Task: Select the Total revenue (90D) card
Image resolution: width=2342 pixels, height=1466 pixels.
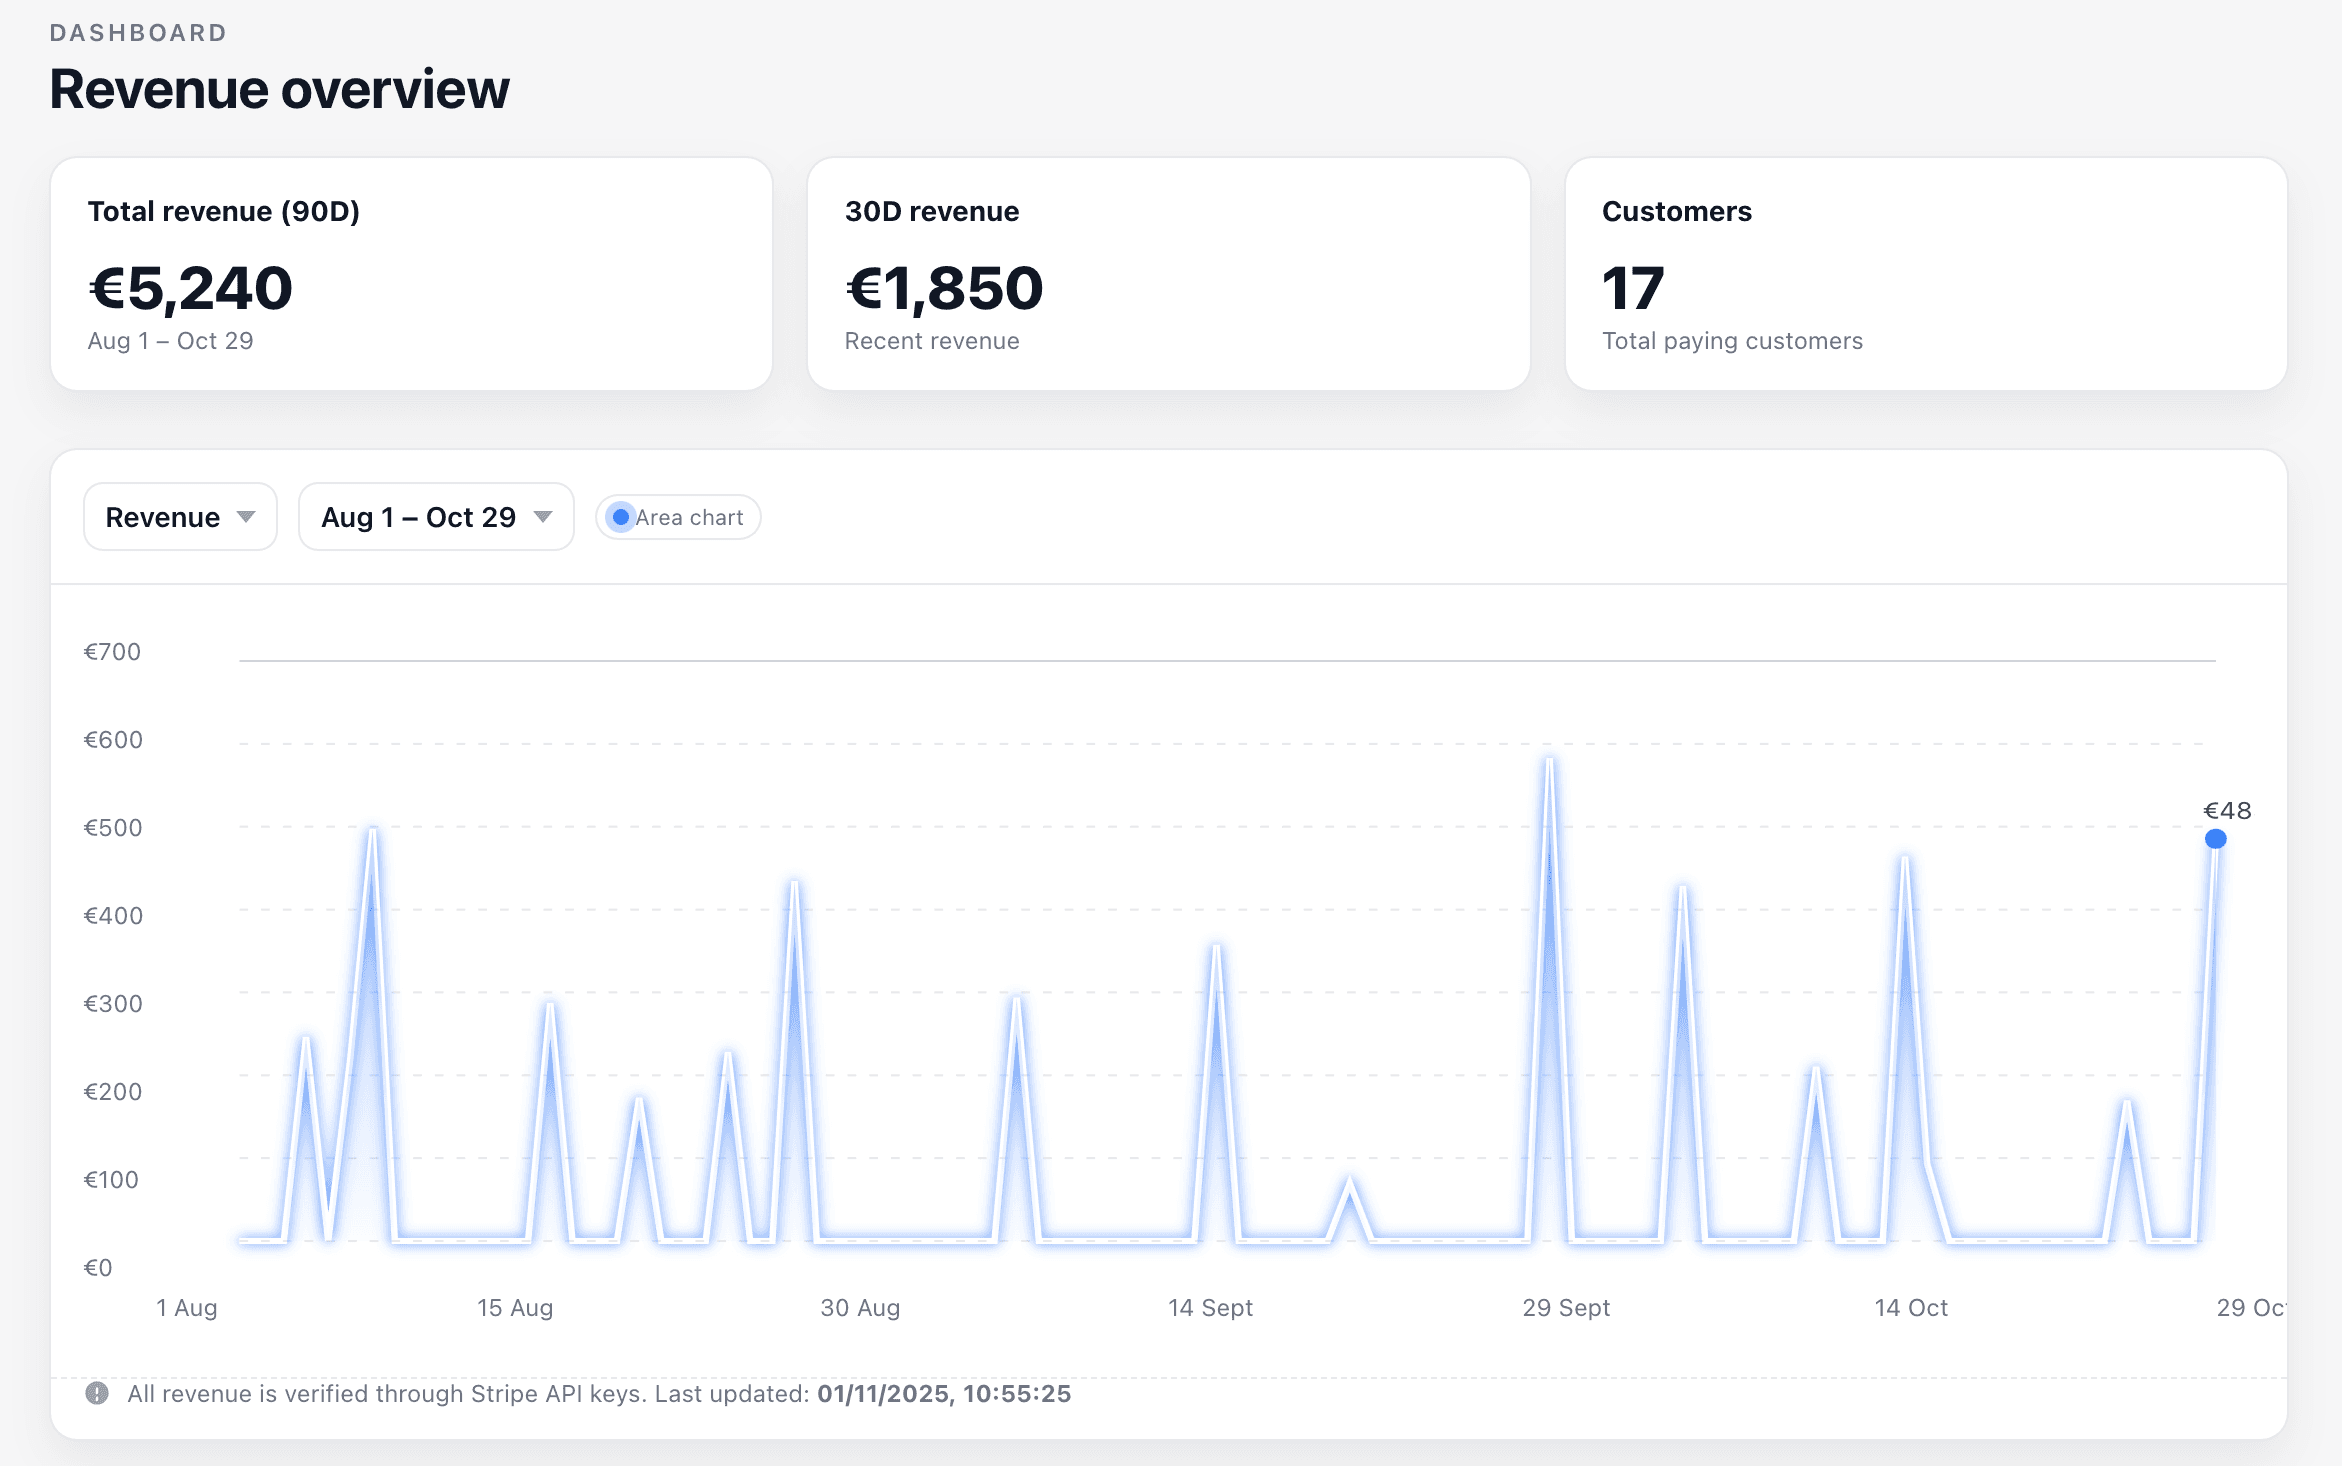Action: point(411,273)
